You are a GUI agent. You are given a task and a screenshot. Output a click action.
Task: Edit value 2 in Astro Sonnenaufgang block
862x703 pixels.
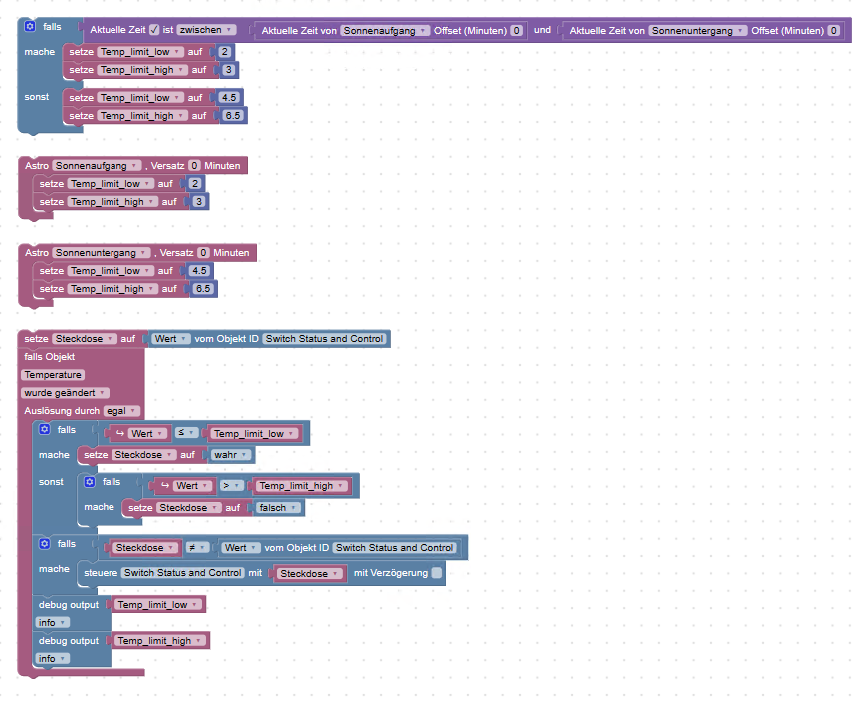(x=195, y=184)
